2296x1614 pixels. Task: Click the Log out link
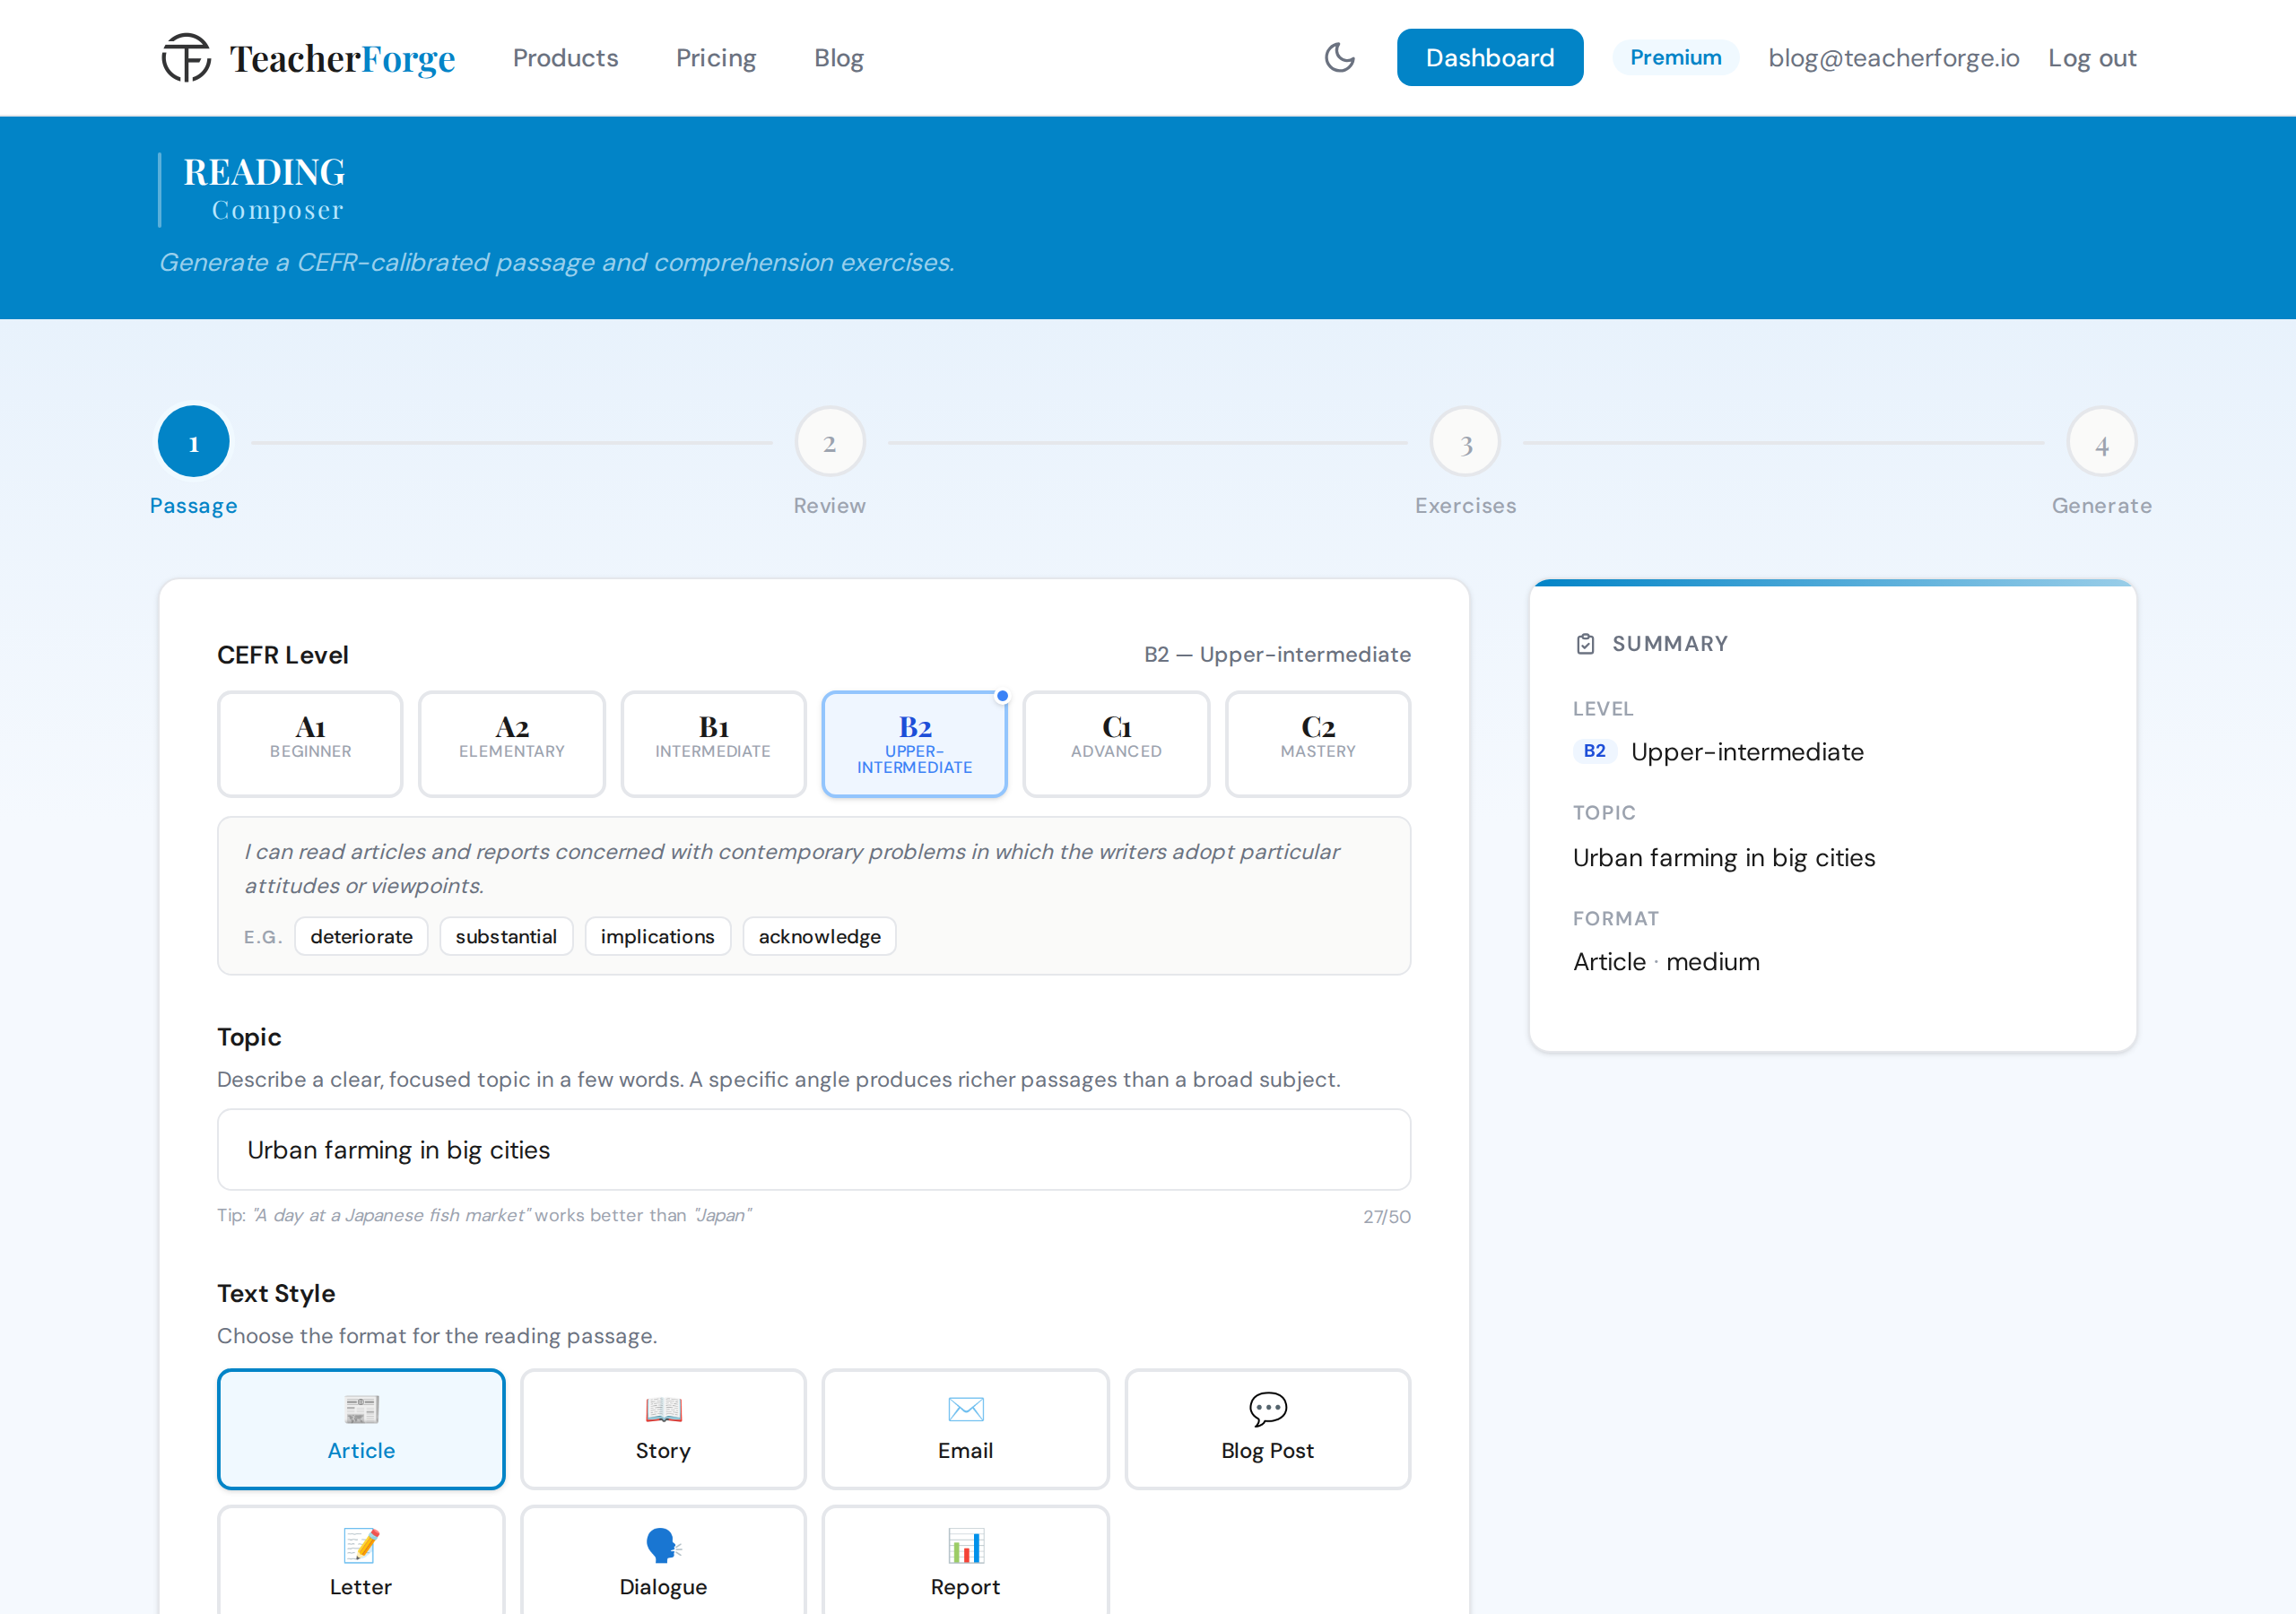(2091, 58)
